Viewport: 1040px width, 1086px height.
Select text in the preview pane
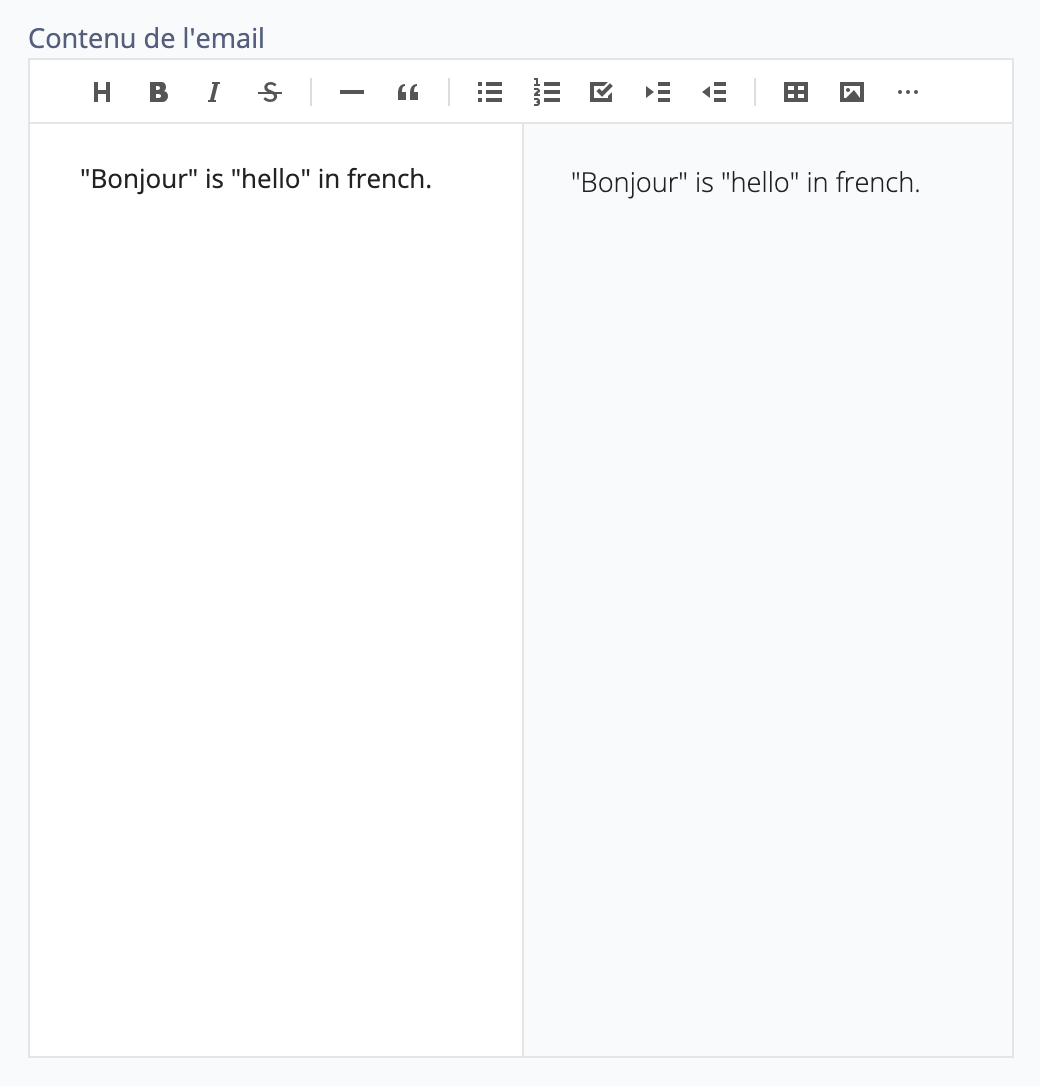click(745, 182)
